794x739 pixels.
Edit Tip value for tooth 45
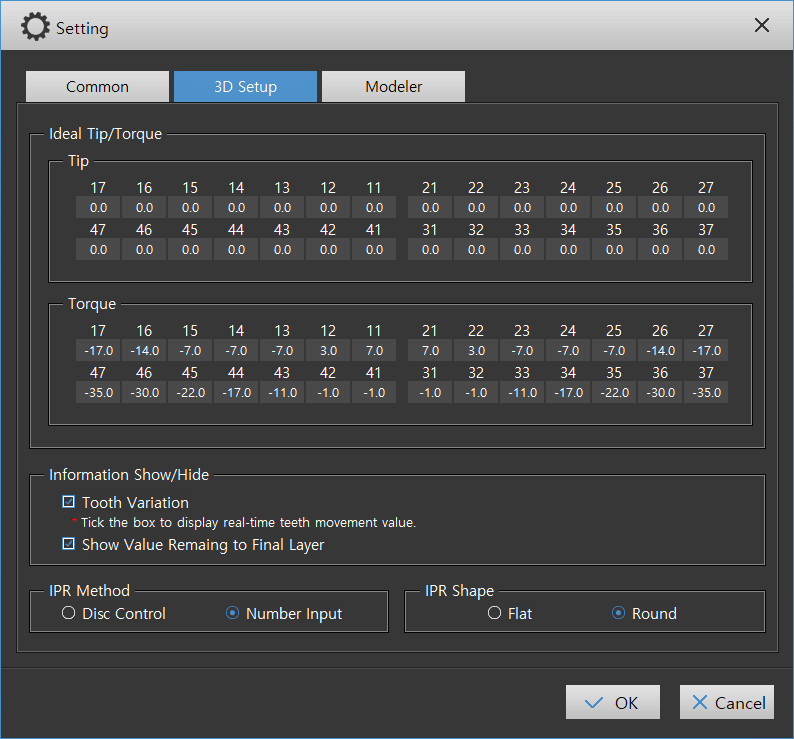[190, 249]
